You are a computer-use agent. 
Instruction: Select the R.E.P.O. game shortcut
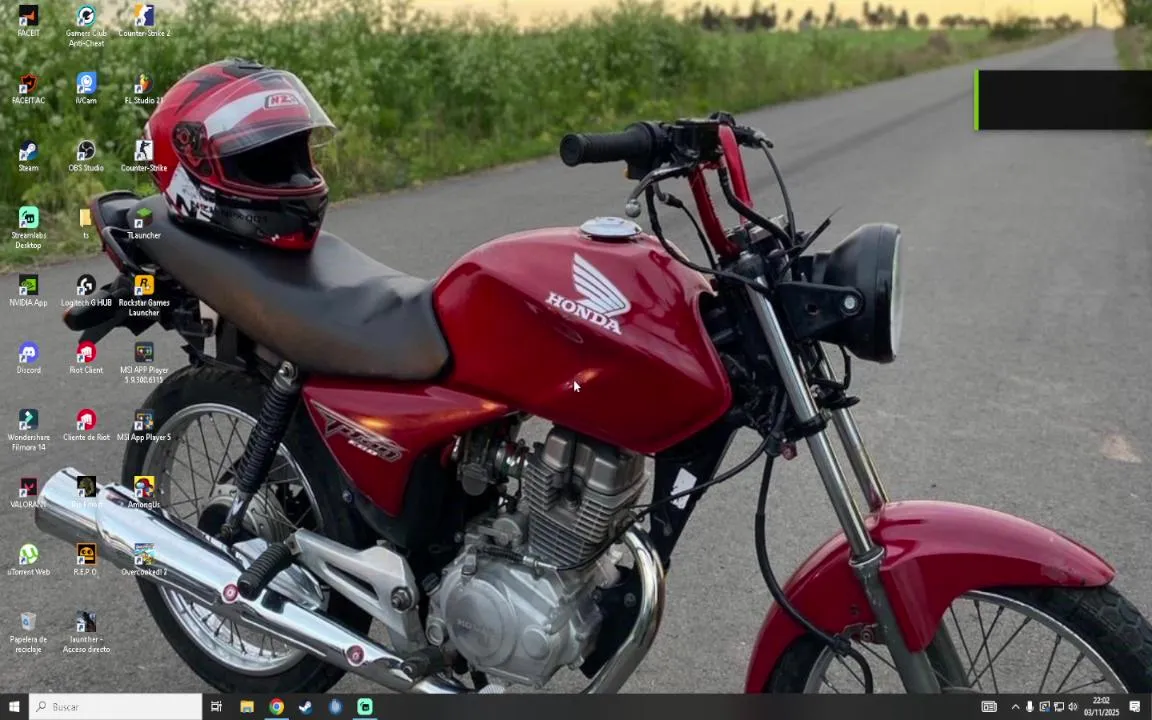tap(86, 560)
